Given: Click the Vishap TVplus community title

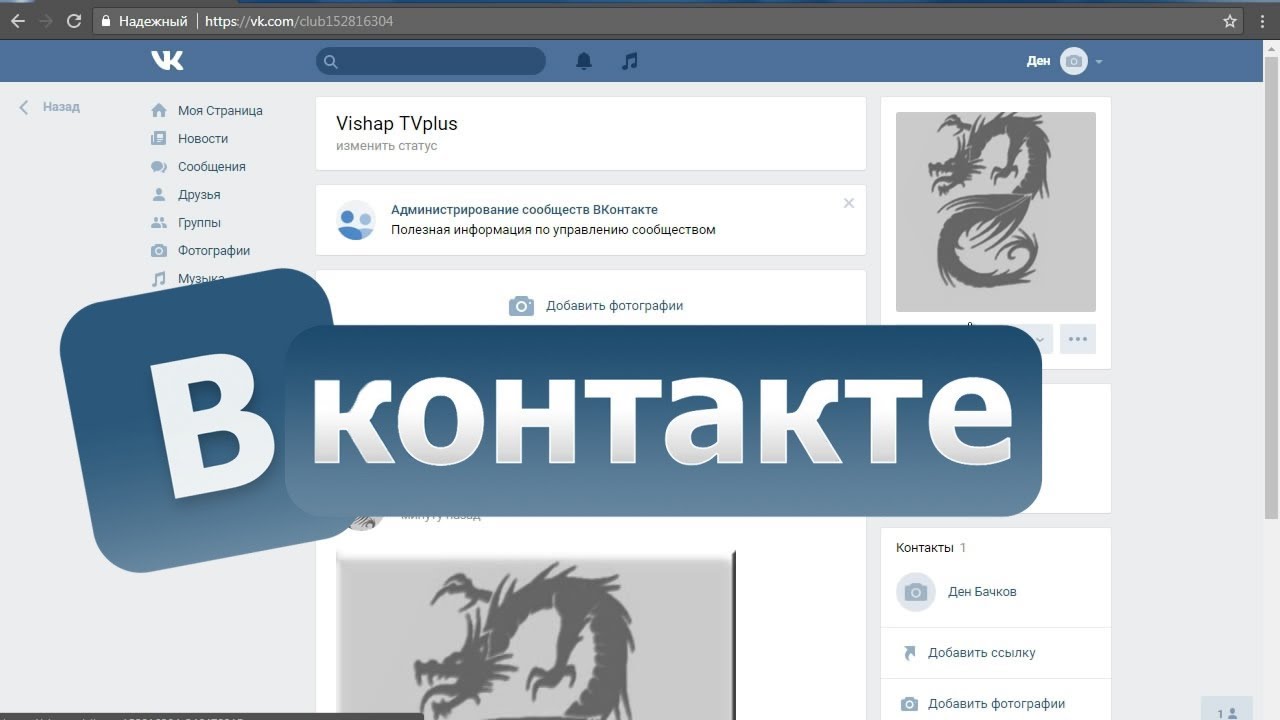Looking at the screenshot, I should point(397,124).
